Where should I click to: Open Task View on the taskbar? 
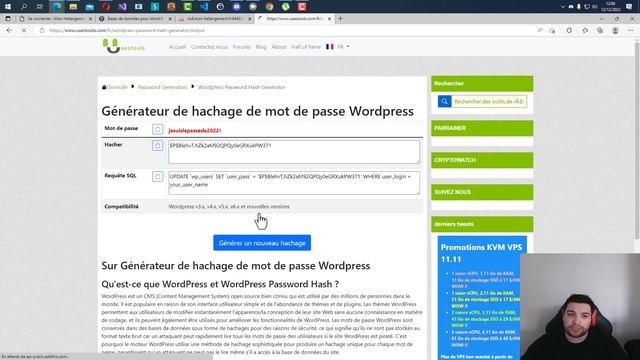click(x=40, y=7)
